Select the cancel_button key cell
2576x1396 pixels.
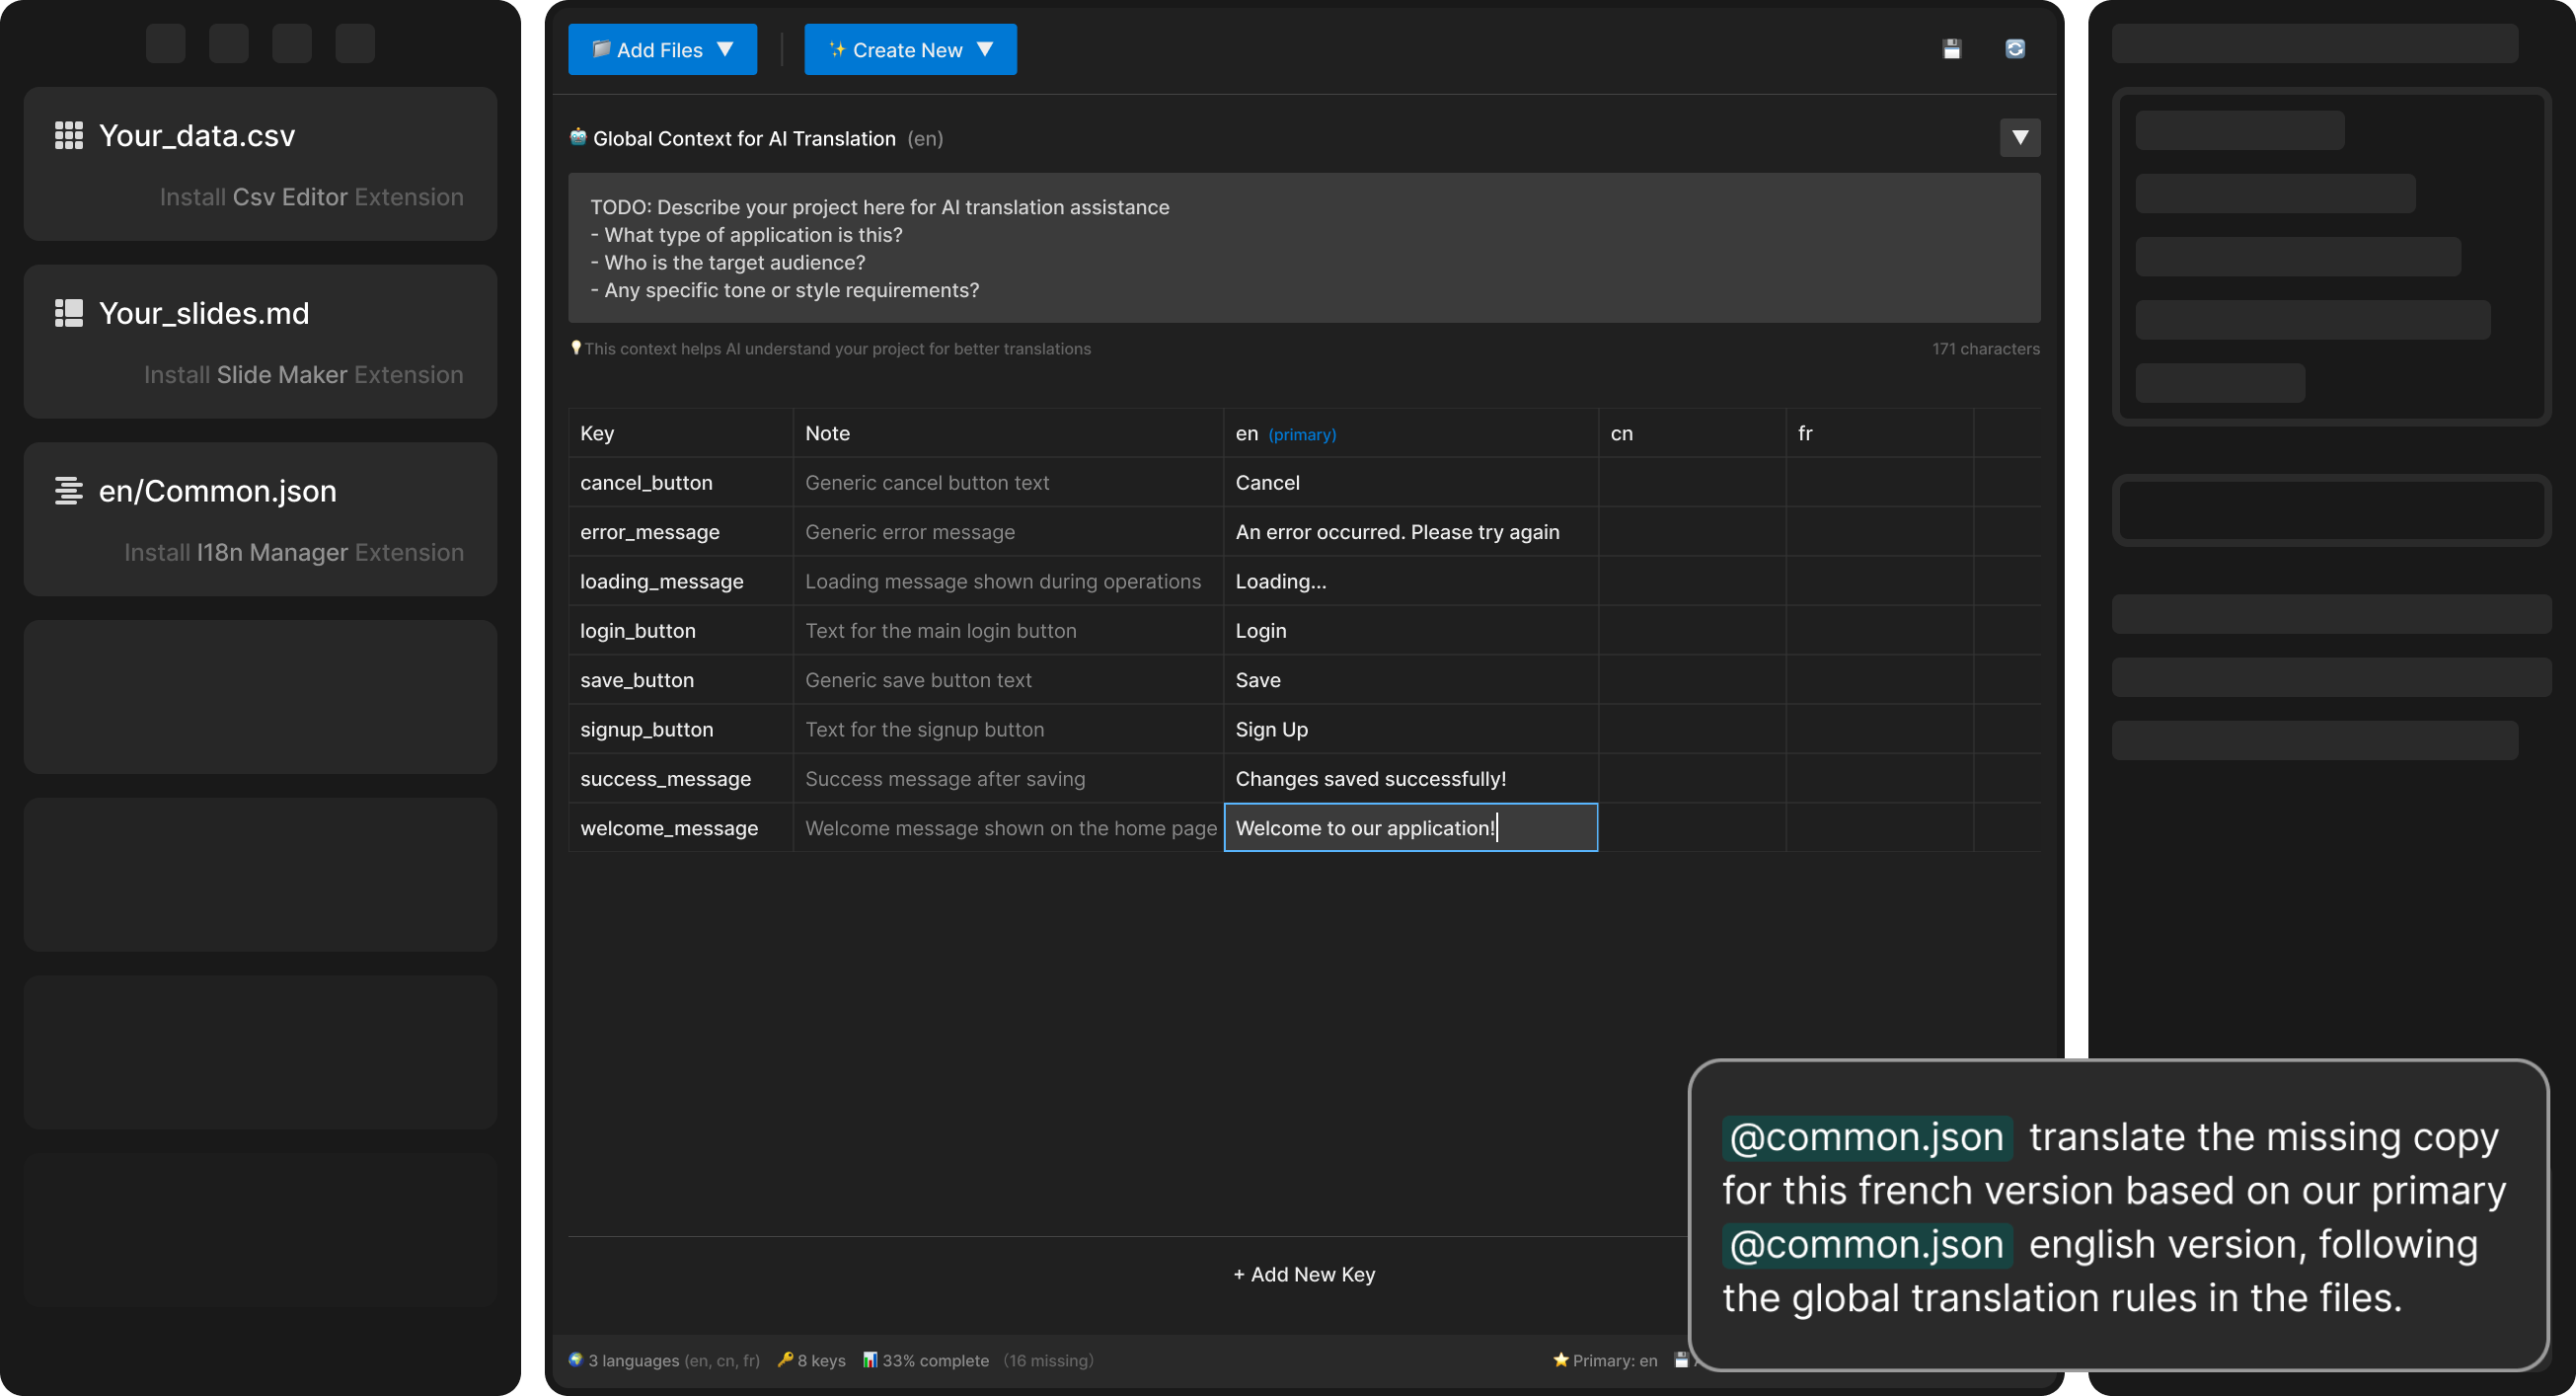(x=681, y=482)
